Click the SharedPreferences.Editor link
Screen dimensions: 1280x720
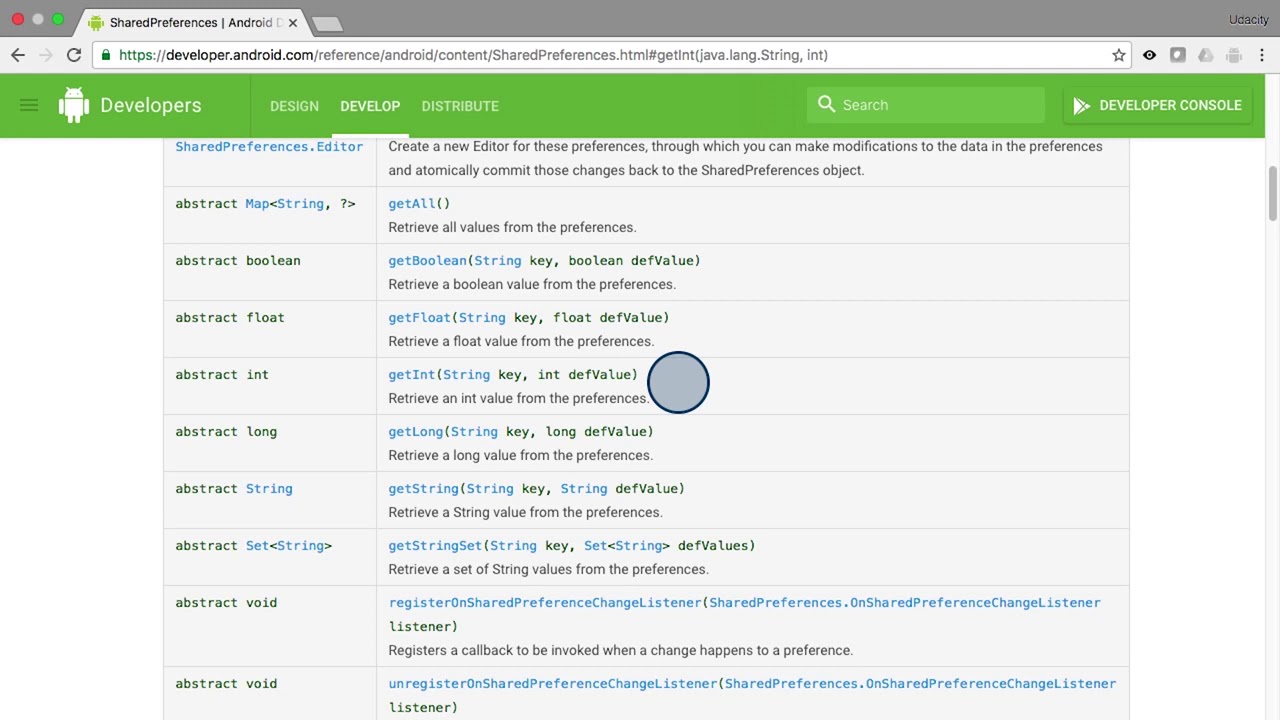coord(269,146)
